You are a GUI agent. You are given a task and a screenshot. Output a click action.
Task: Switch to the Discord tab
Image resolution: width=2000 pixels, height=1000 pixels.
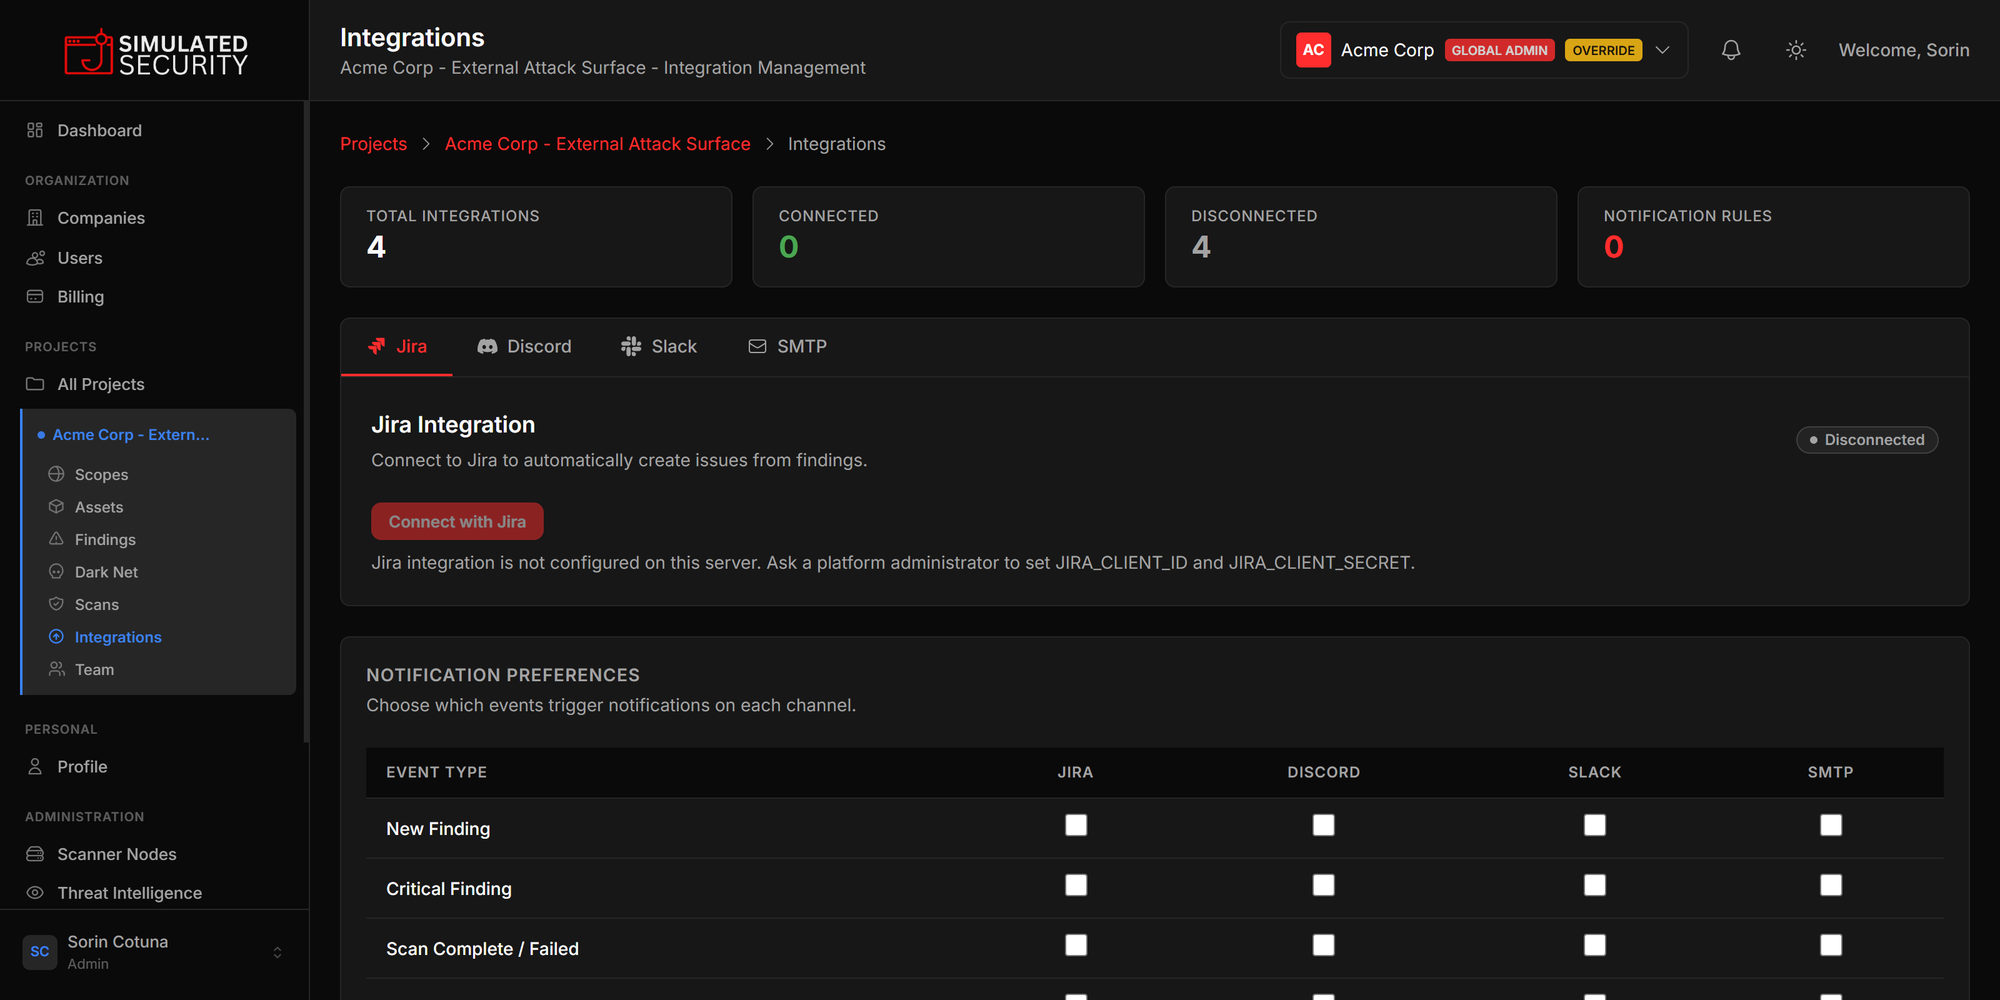(x=525, y=346)
